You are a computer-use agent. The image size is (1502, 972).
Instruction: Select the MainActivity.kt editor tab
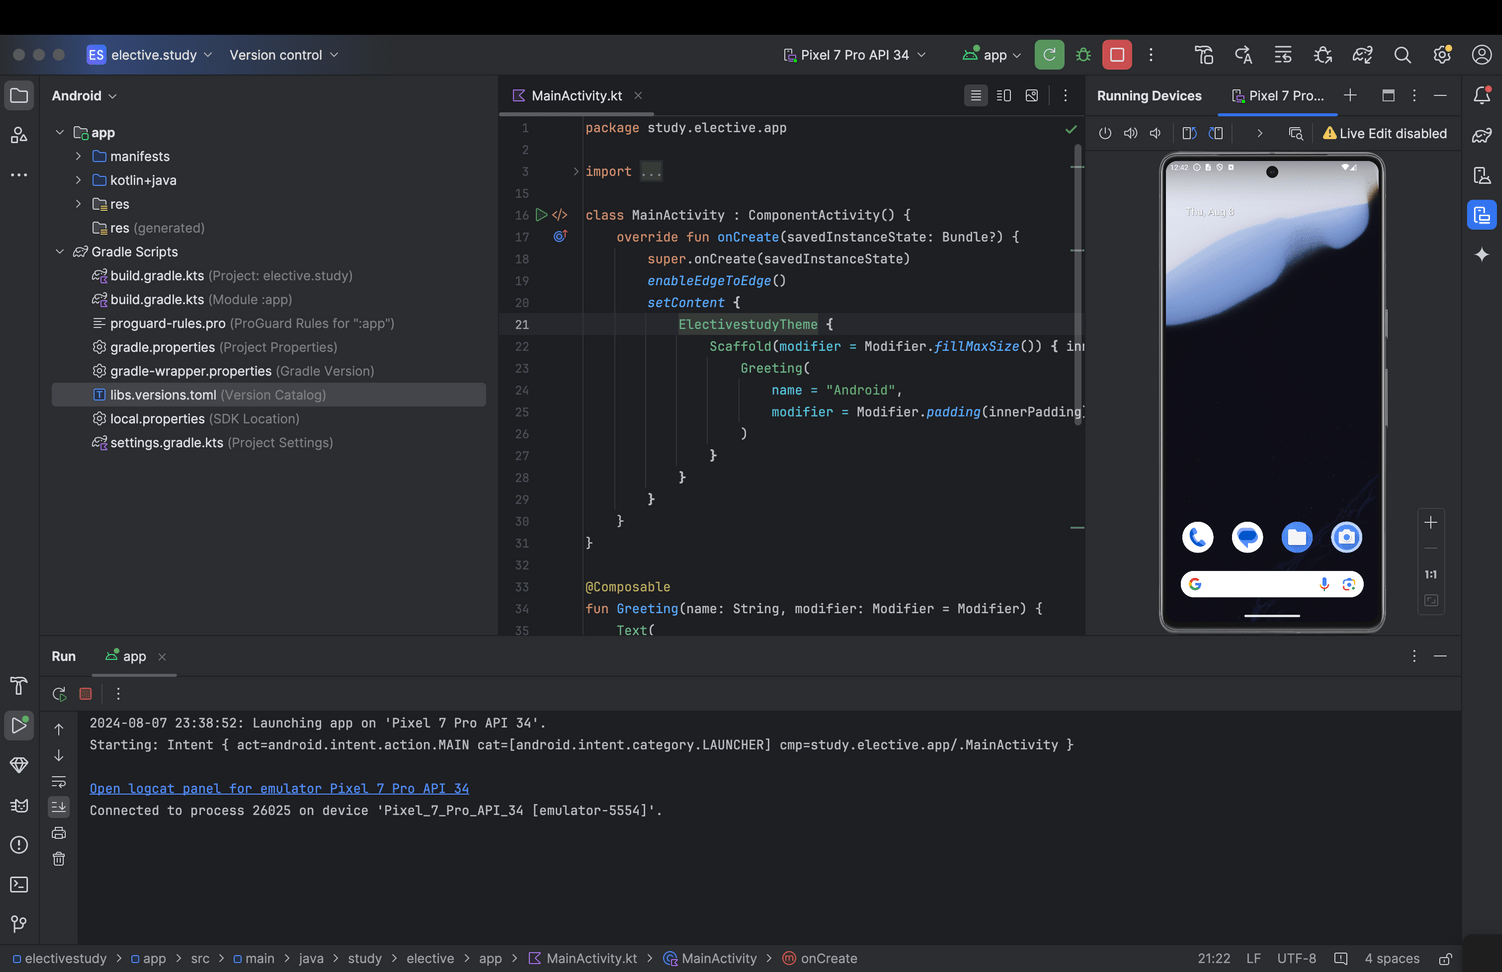576,96
